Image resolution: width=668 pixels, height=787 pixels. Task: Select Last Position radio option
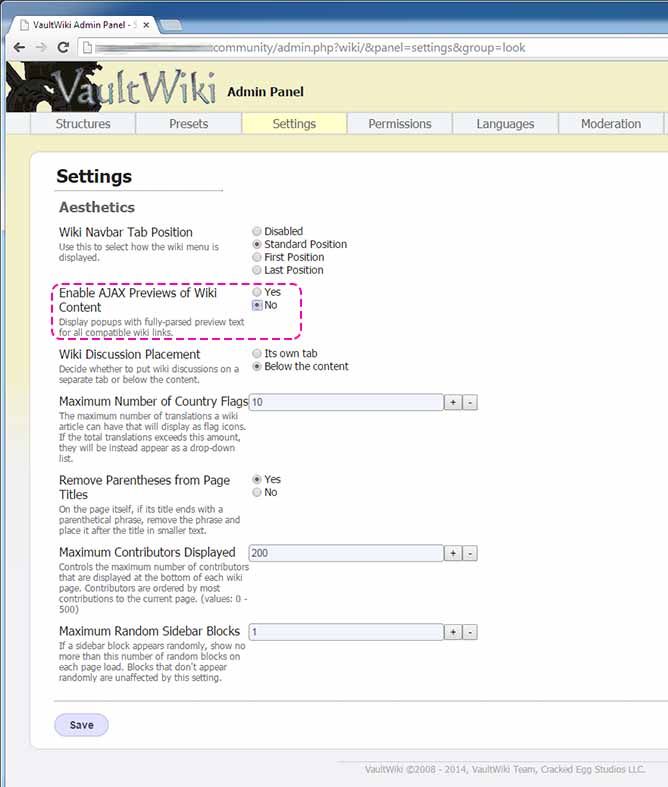(257, 271)
